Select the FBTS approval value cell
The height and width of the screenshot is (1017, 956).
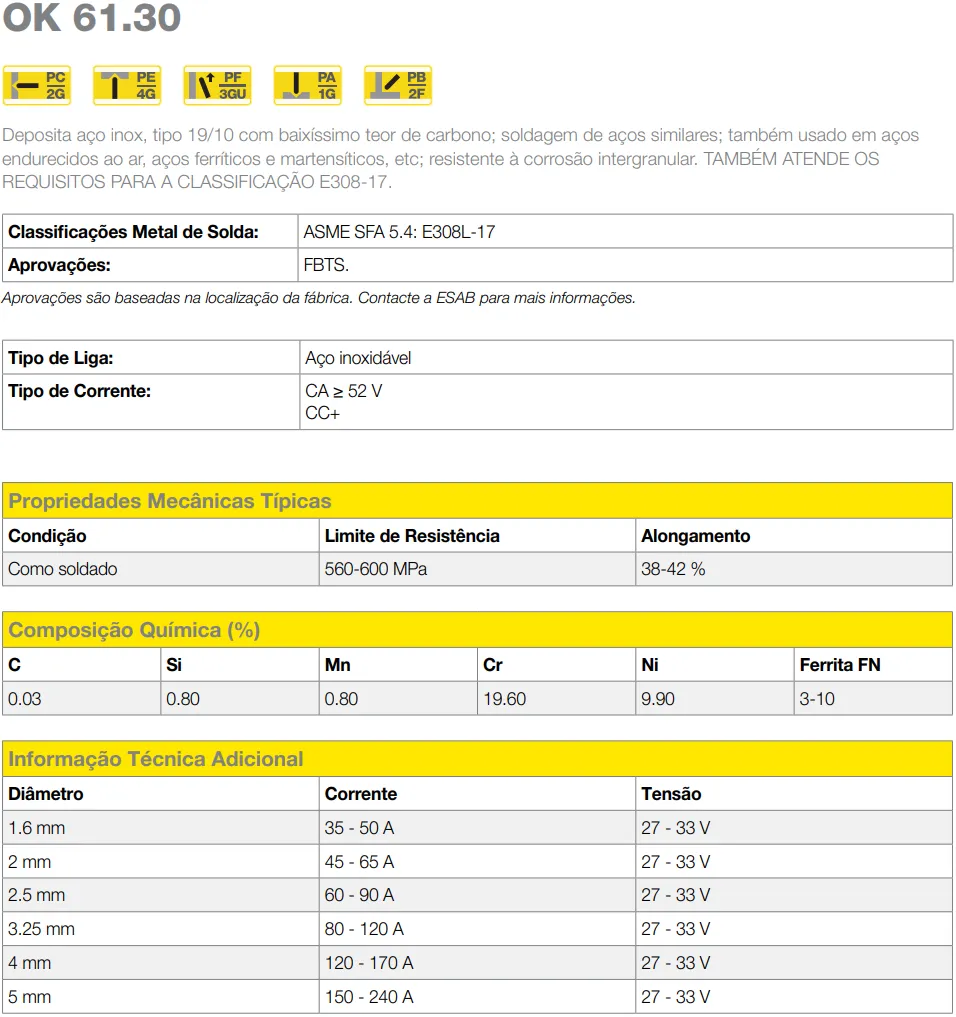click(322, 265)
